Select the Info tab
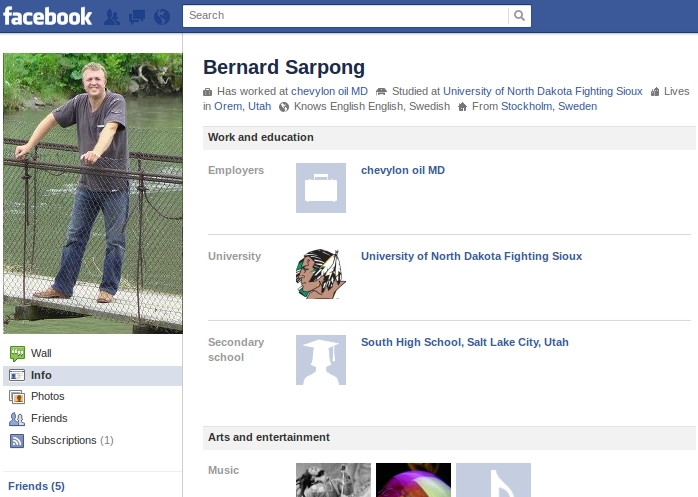 (x=93, y=375)
